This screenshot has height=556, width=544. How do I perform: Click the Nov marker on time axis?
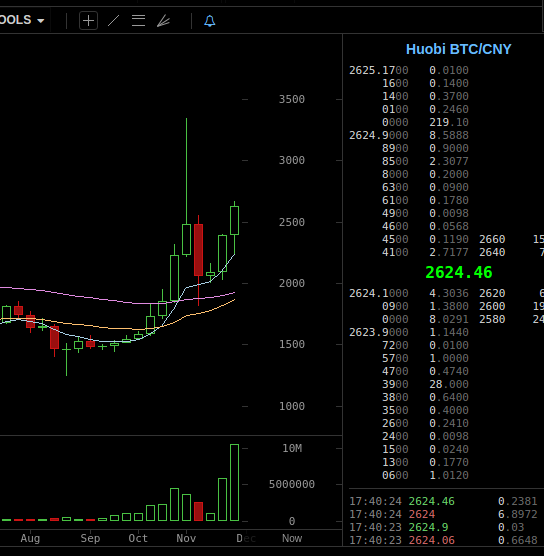point(186,538)
